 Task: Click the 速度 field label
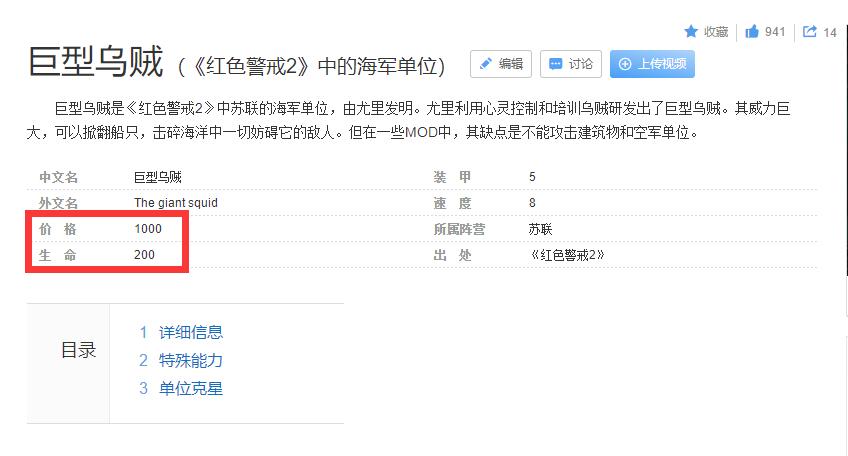[x=453, y=203]
